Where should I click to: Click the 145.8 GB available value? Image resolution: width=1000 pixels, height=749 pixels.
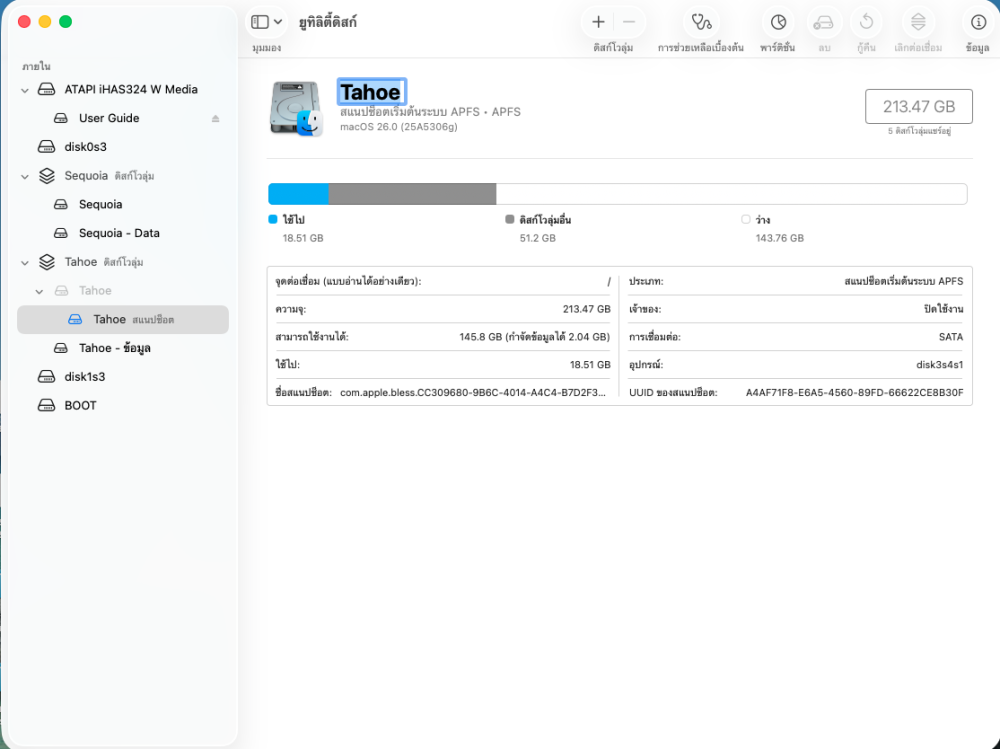click(534, 337)
